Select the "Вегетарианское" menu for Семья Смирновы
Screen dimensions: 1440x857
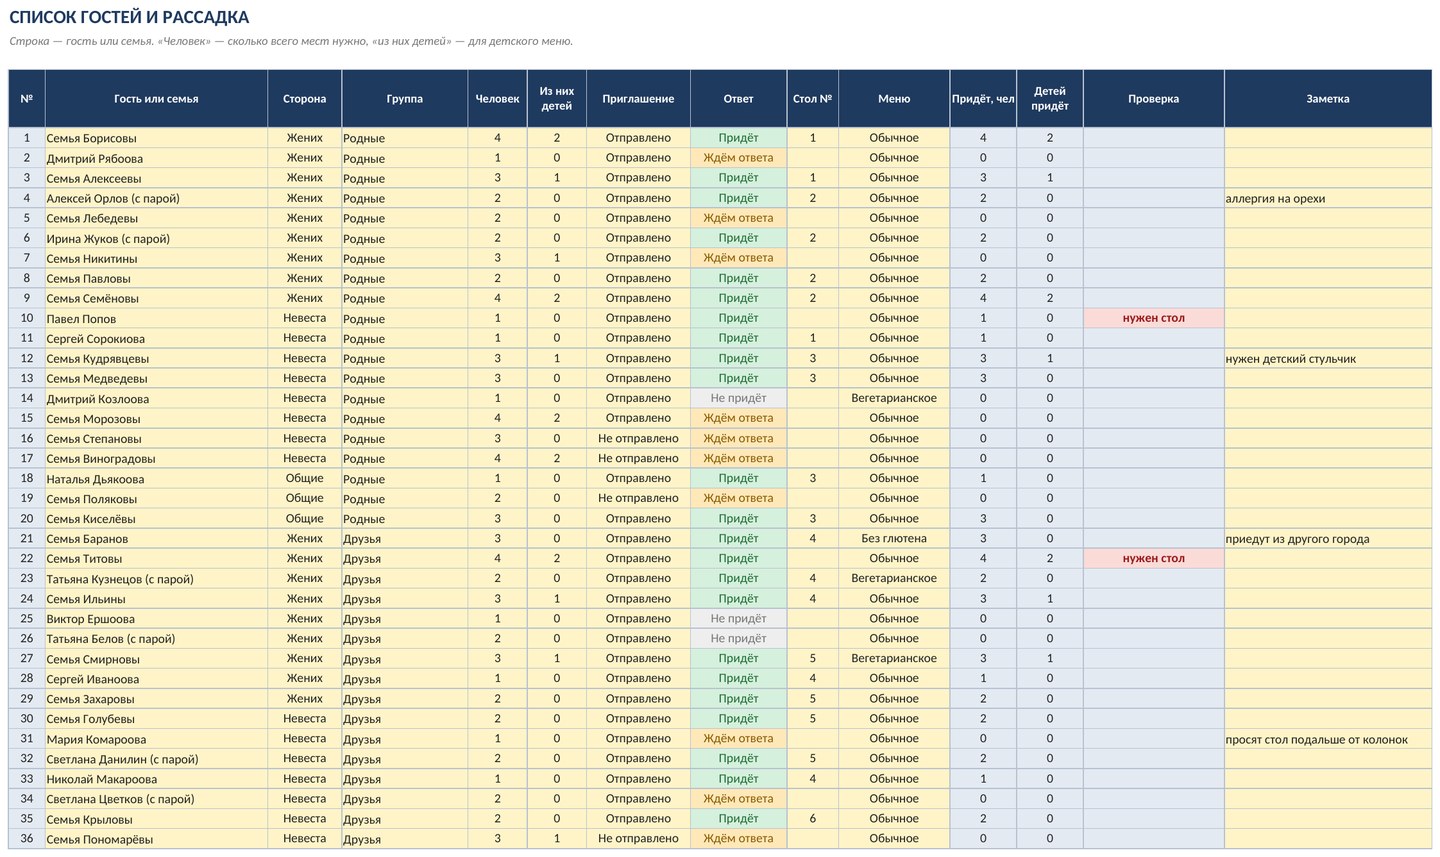894,658
